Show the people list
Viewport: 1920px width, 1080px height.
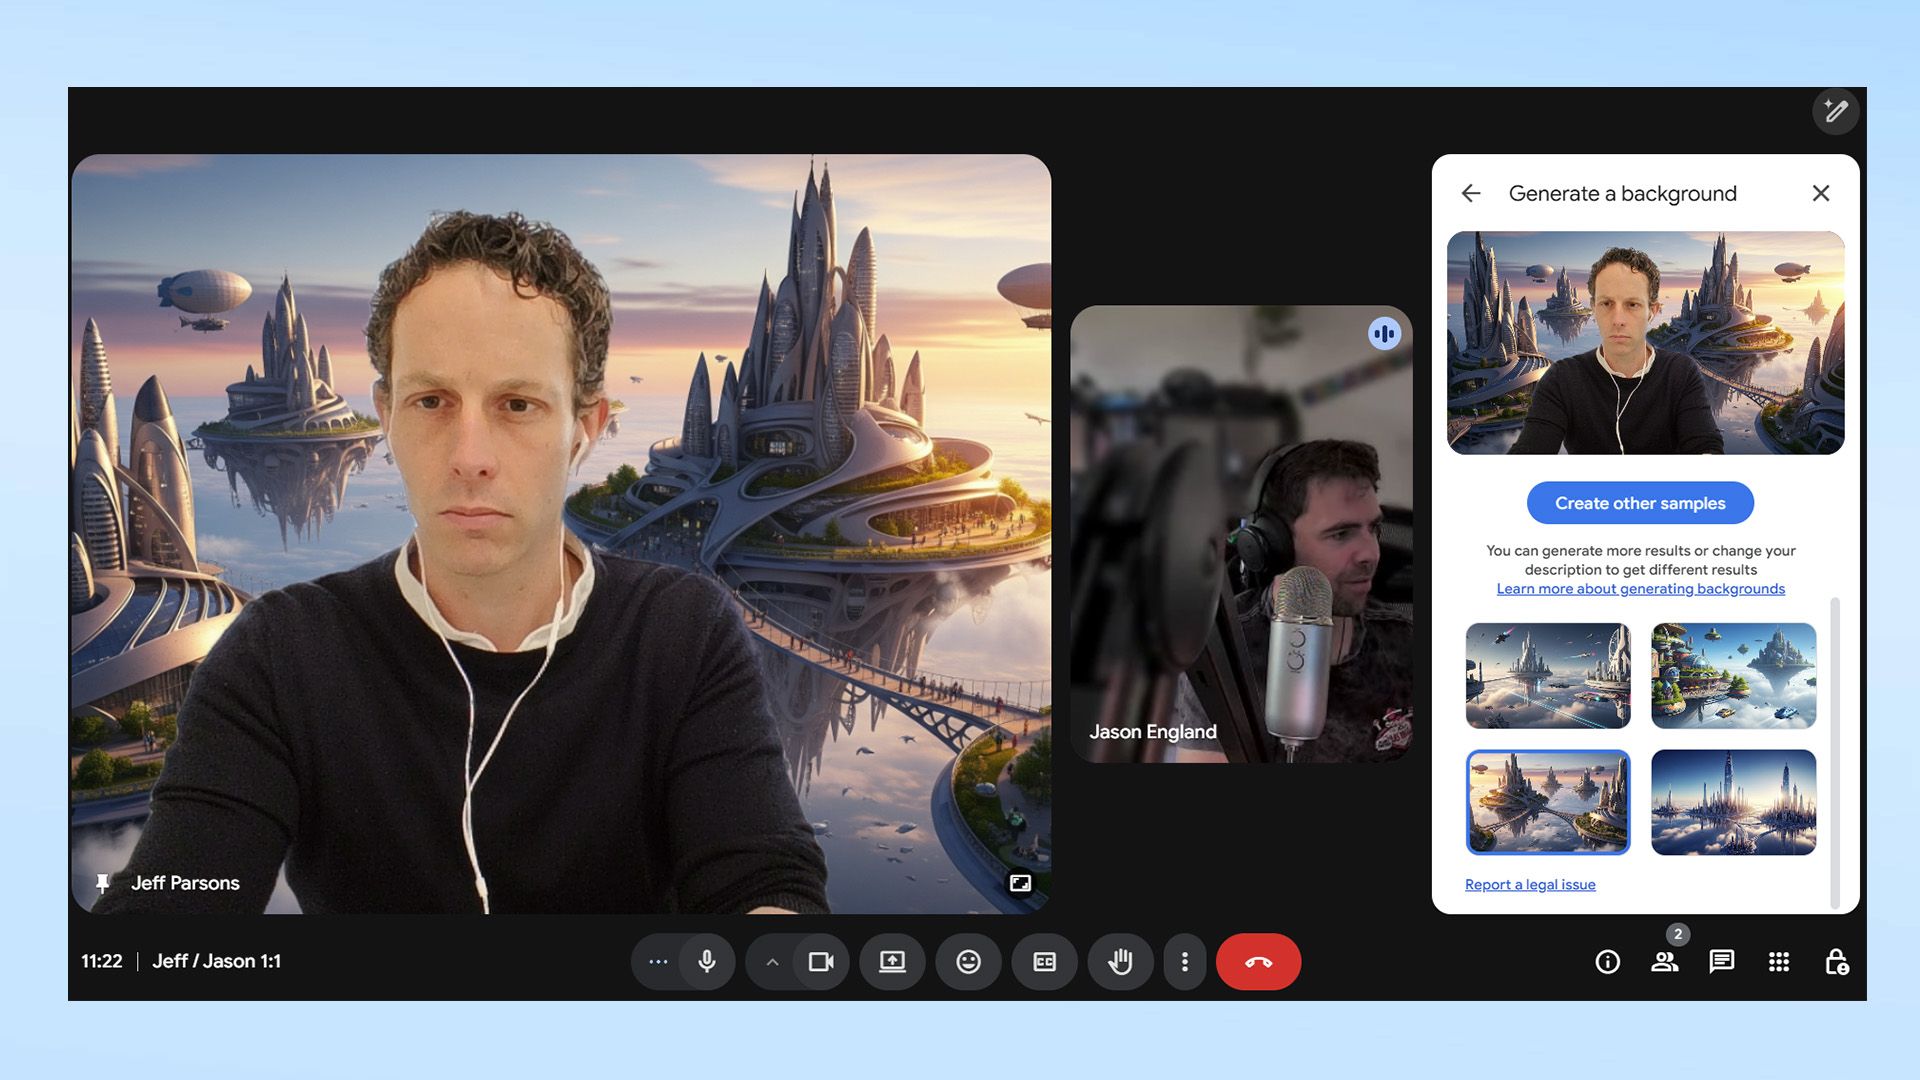coord(1665,961)
